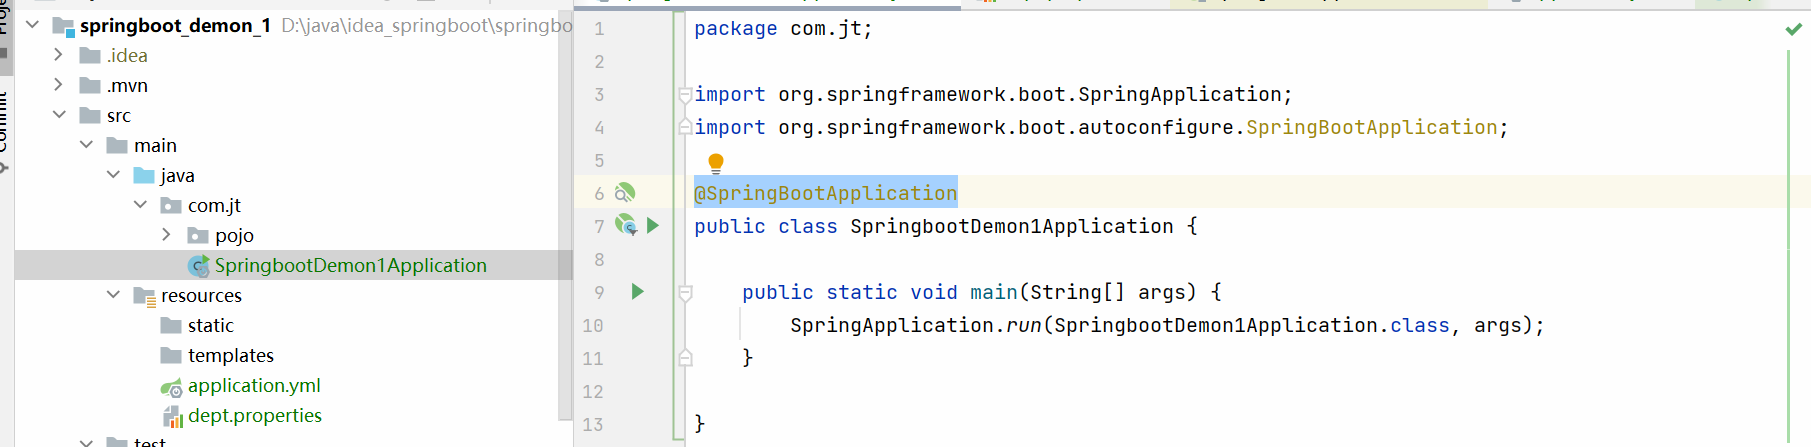Collapse the springboot_demon_1 project root
This screenshot has width=1811, height=447.
pyautogui.click(x=33, y=25)
